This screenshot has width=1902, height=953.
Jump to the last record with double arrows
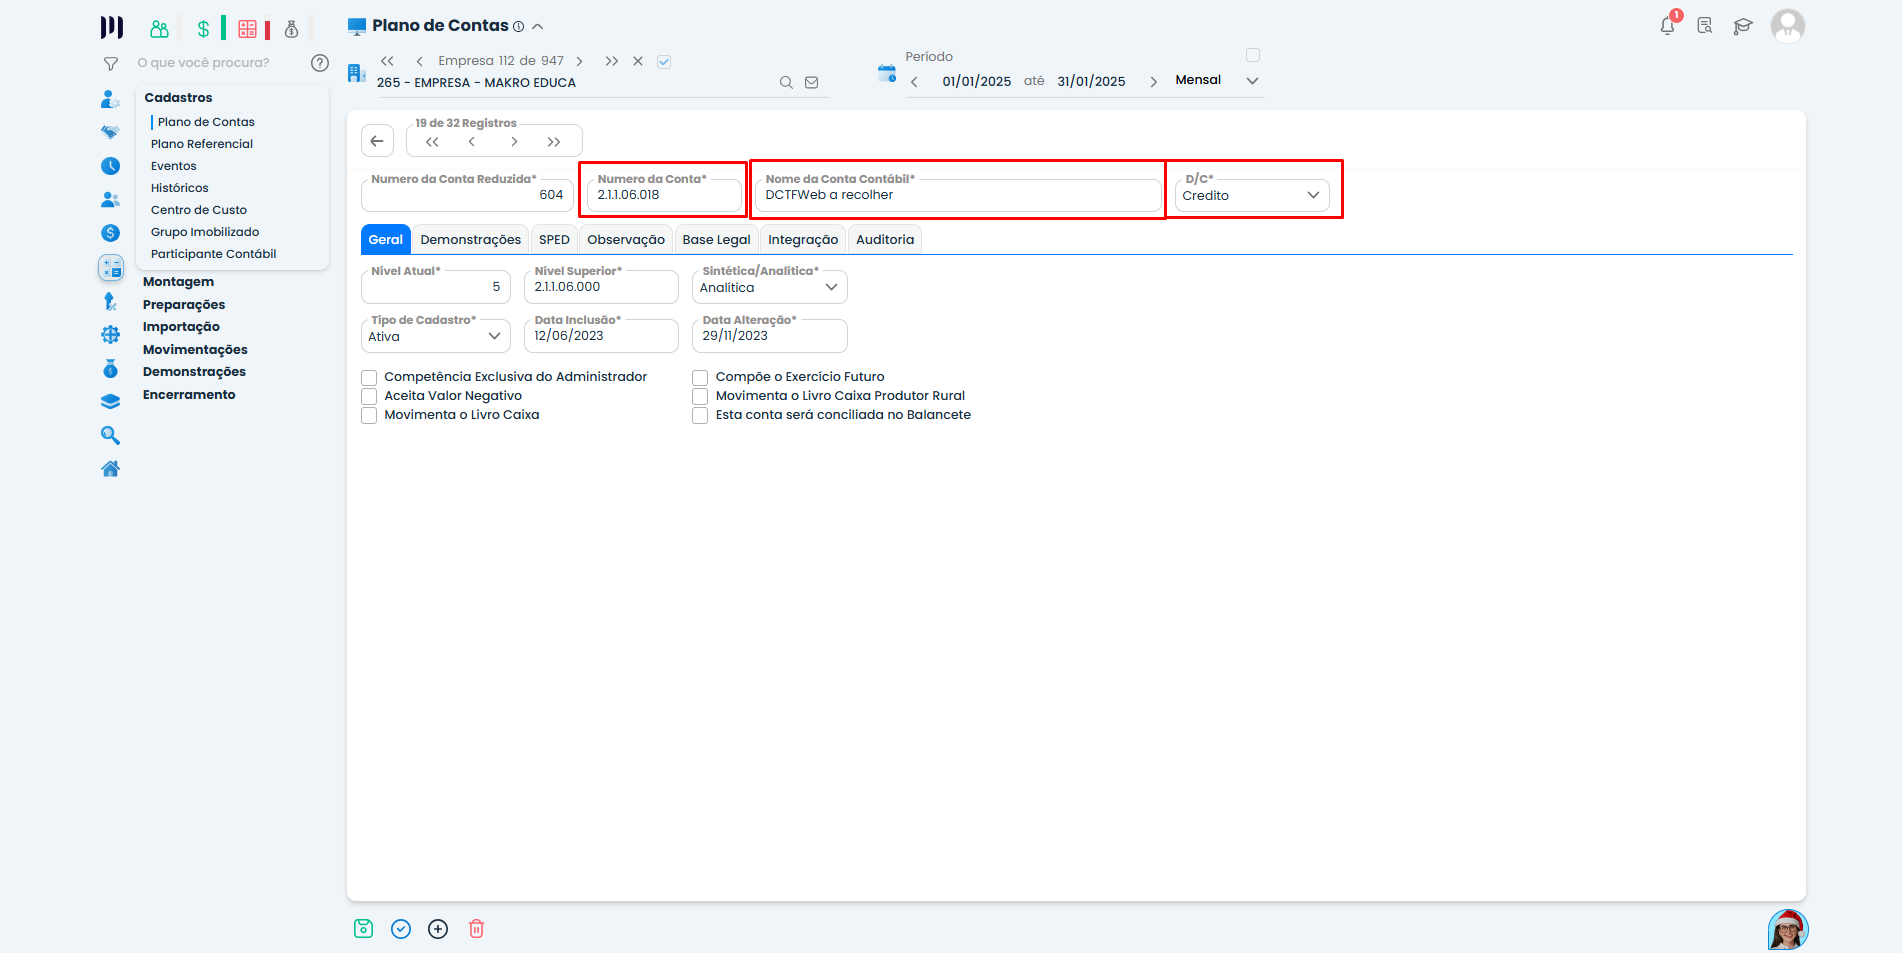554,141
